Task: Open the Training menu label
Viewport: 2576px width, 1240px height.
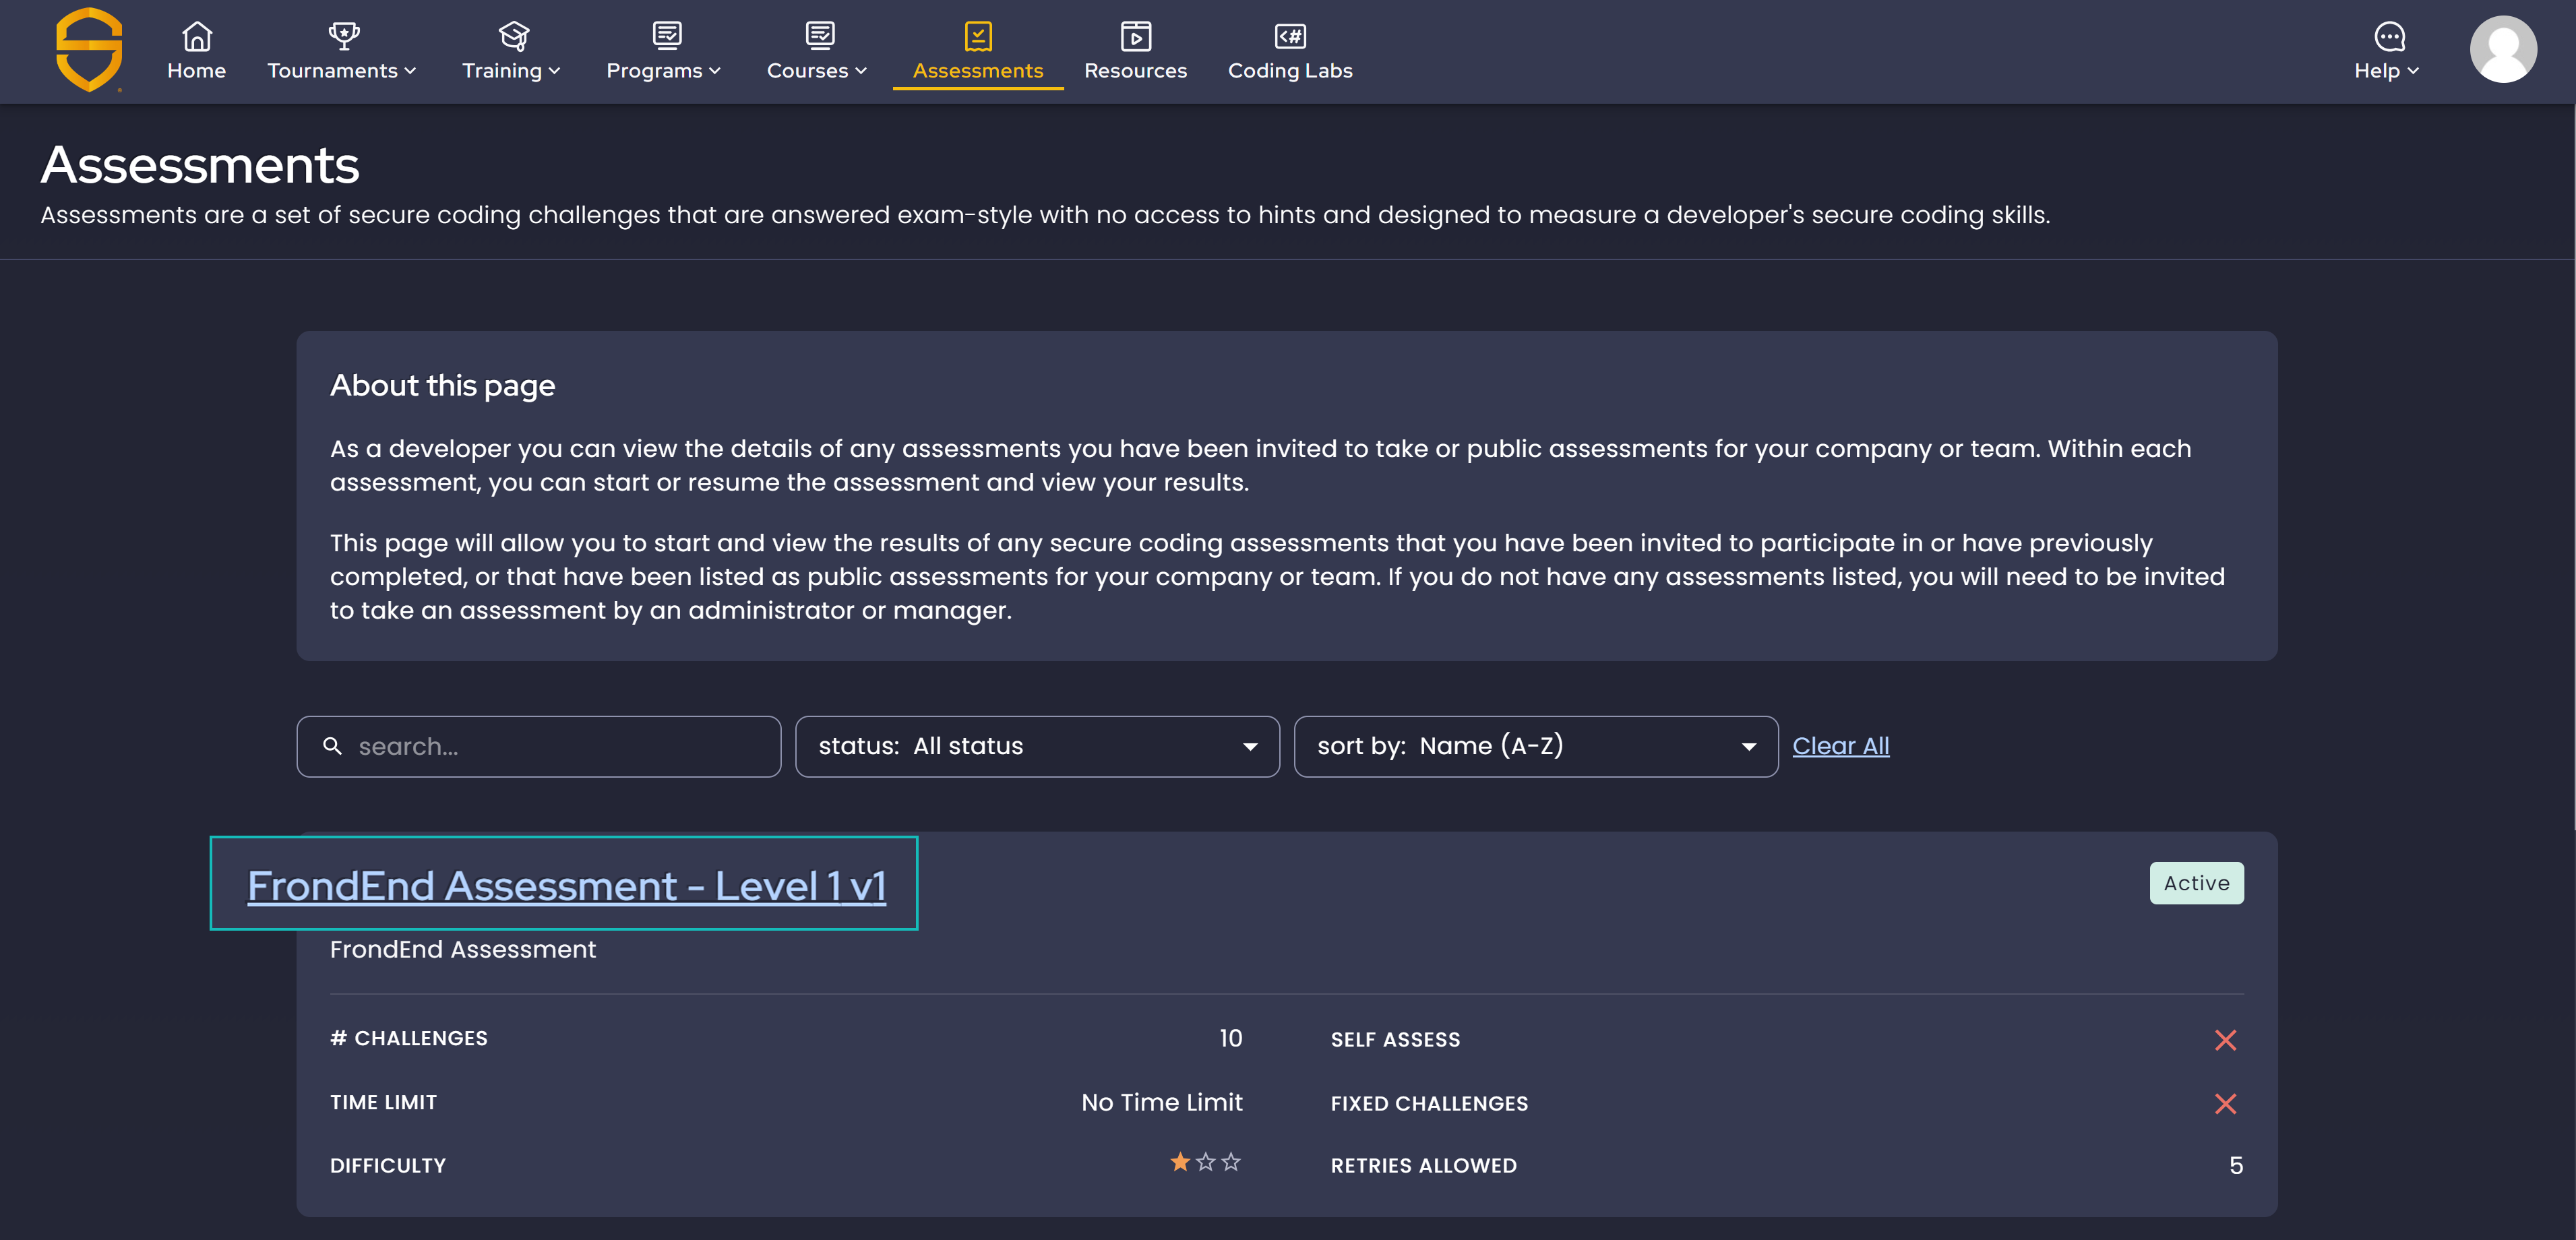Action: (502, 71)
